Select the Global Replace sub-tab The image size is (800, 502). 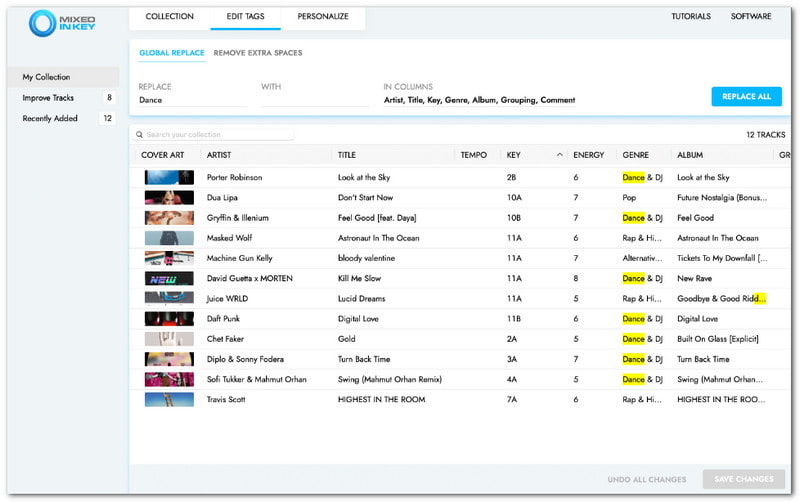(171, 53)
